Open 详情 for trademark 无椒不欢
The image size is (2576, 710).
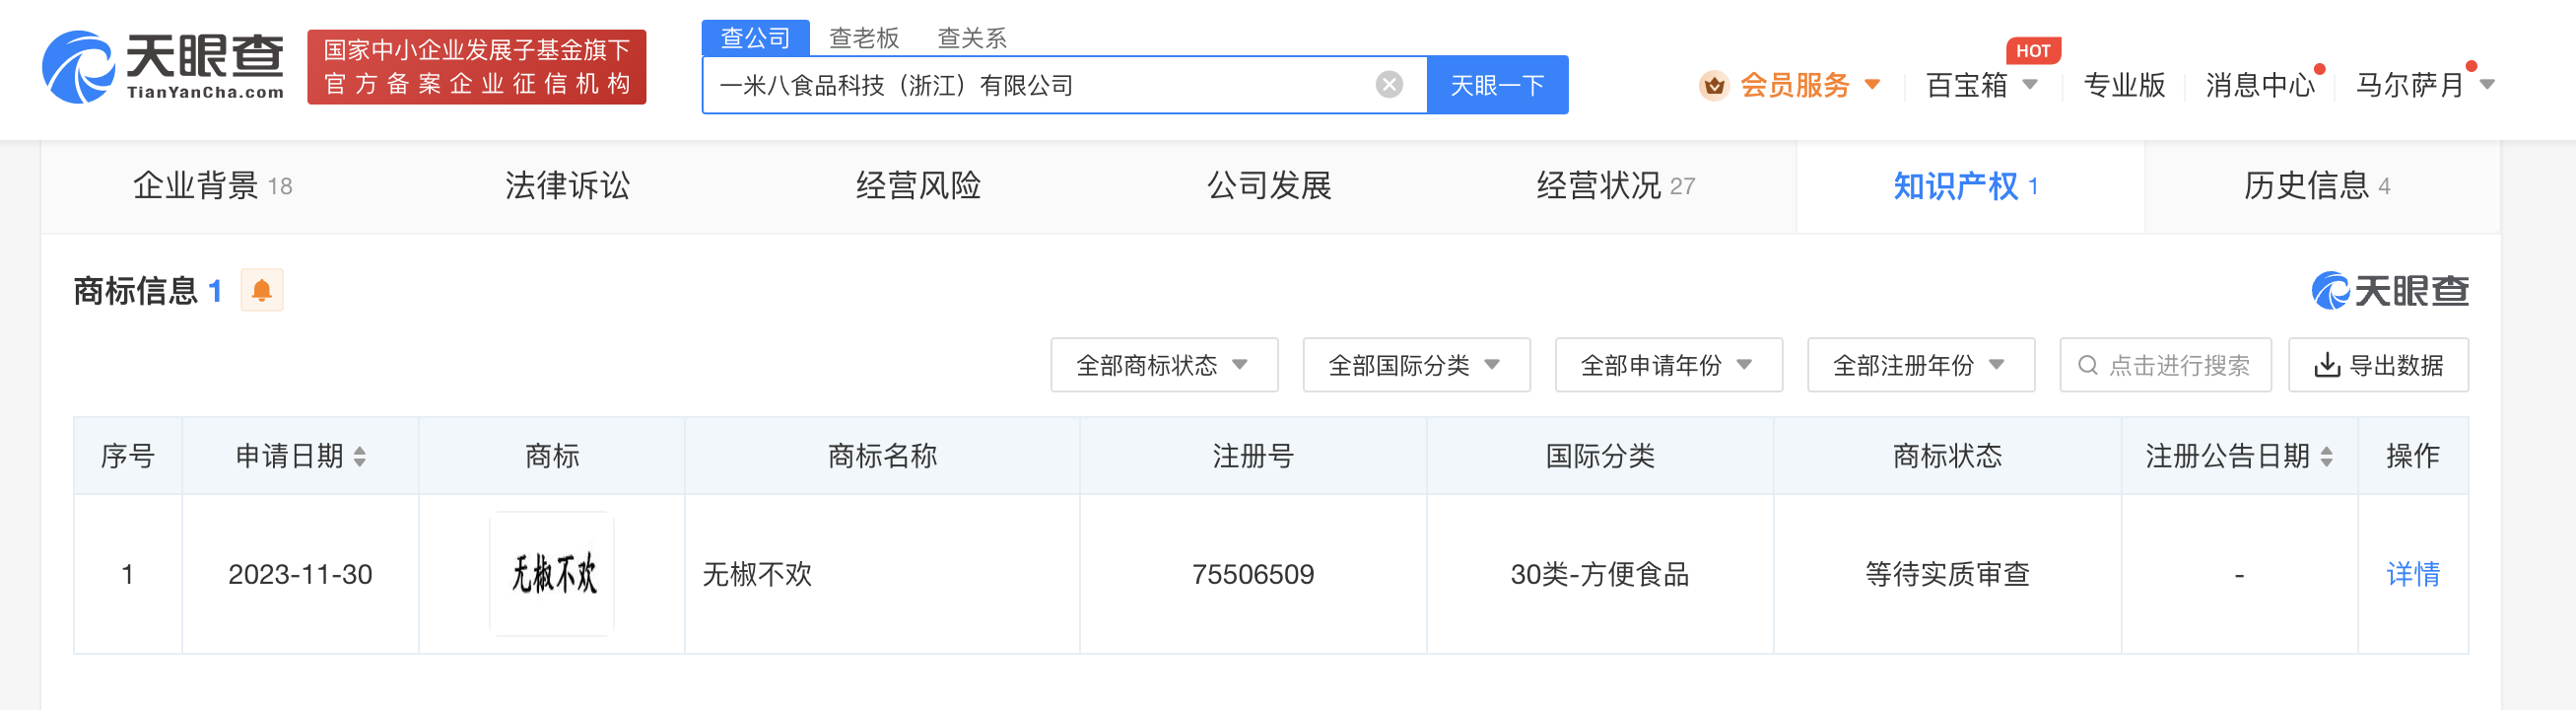coord(2412,574)
